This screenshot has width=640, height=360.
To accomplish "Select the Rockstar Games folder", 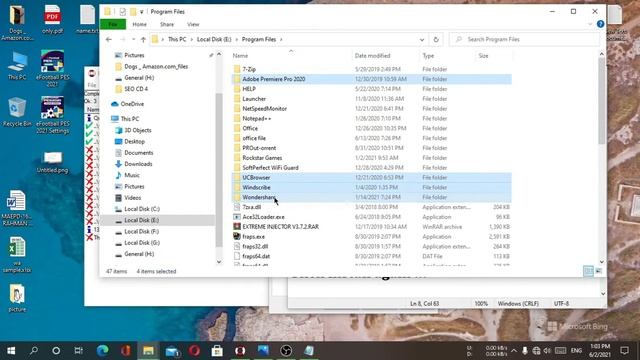I will (x=371, y=158).
